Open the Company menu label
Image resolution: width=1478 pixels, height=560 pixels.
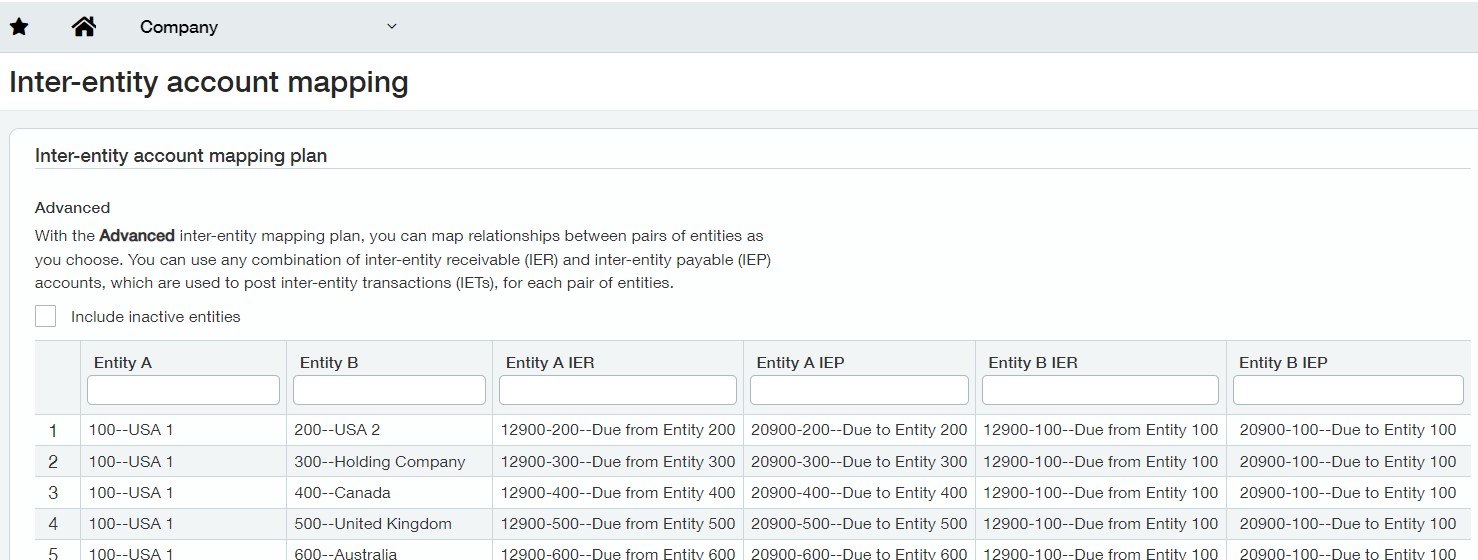(178, 28)
